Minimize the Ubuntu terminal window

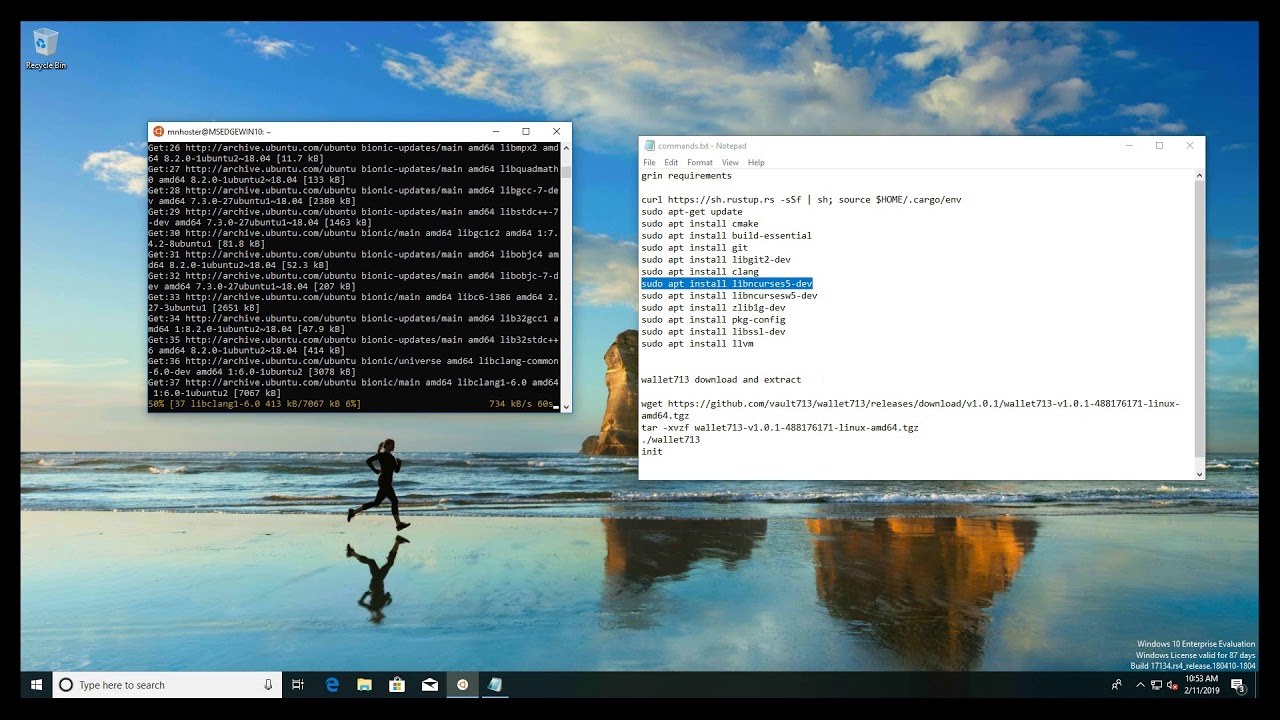coord(495,131)
